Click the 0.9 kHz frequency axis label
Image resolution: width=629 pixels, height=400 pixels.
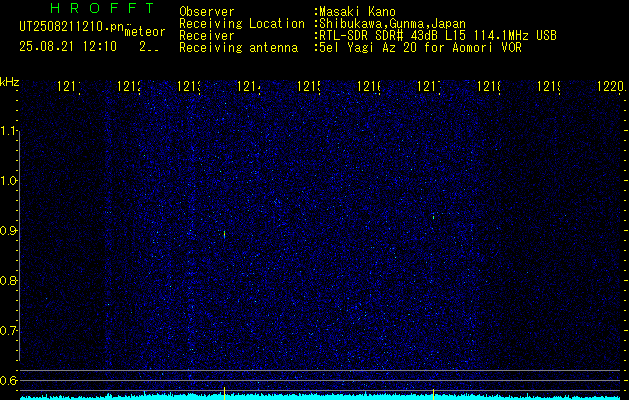coord(8,230)
